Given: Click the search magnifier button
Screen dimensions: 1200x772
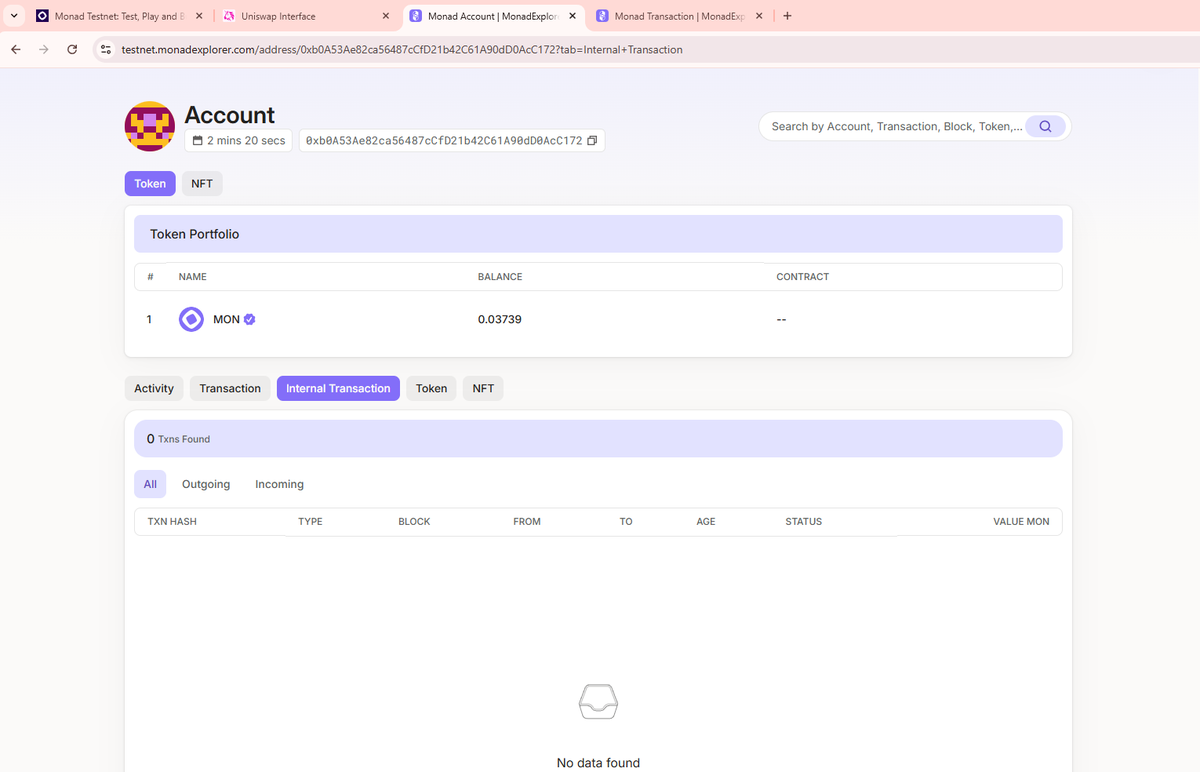Looking at the screenshot, I should (x=1045, y=126).
